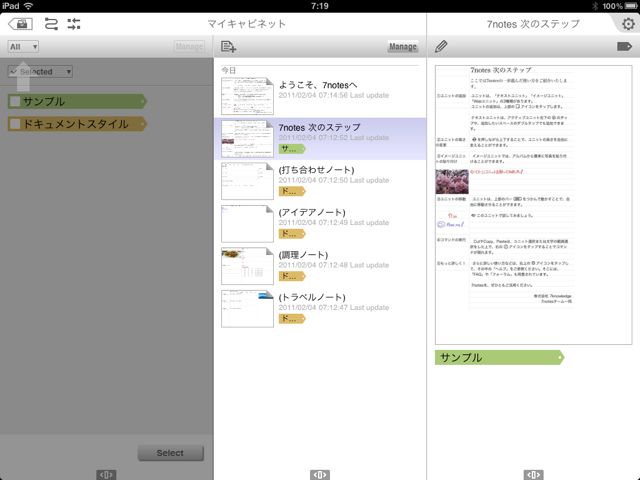Open the document preview page
This screenshot has width=640, height=480.
[533, 204]
